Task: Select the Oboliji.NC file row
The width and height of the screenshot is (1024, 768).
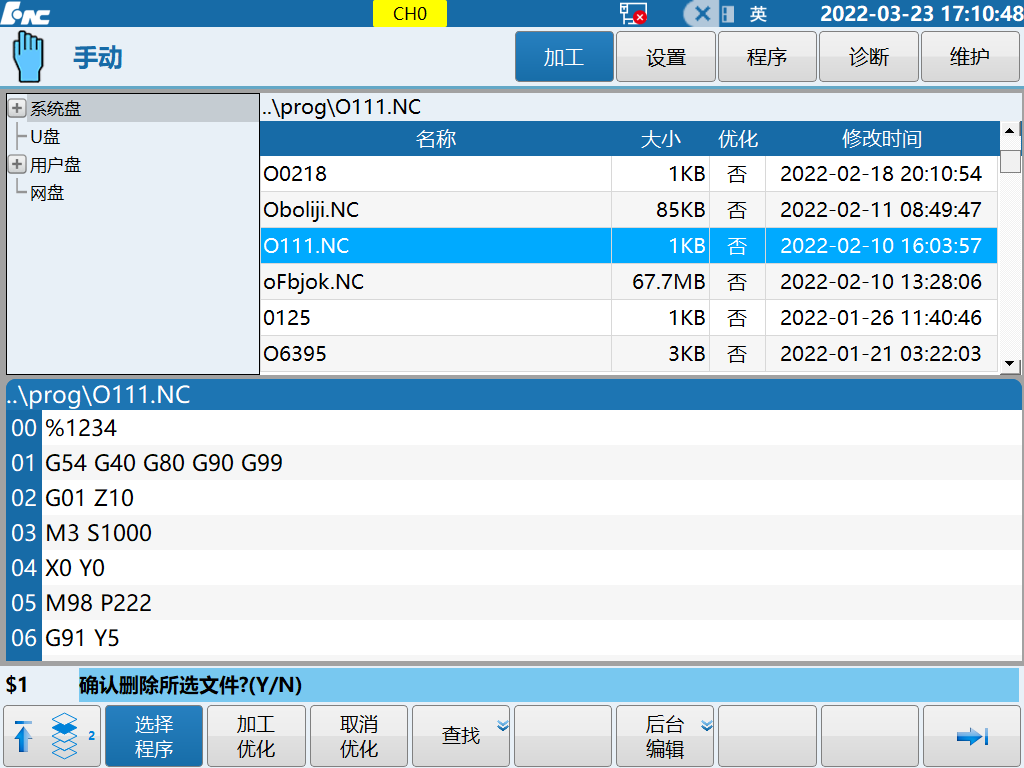Action: click(435, 210)
